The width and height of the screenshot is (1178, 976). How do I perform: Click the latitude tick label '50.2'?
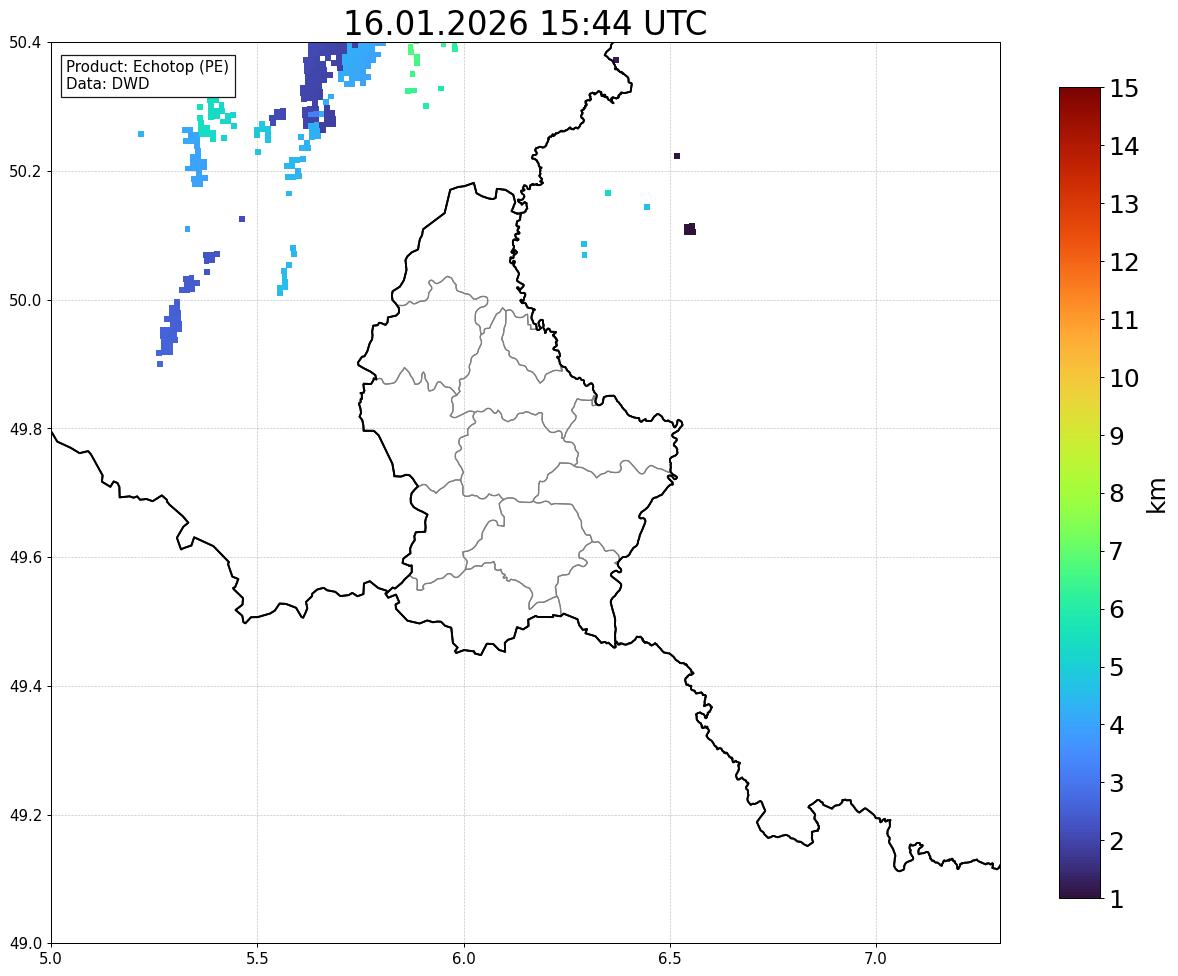pyautogui.click(x=26, y=171)
